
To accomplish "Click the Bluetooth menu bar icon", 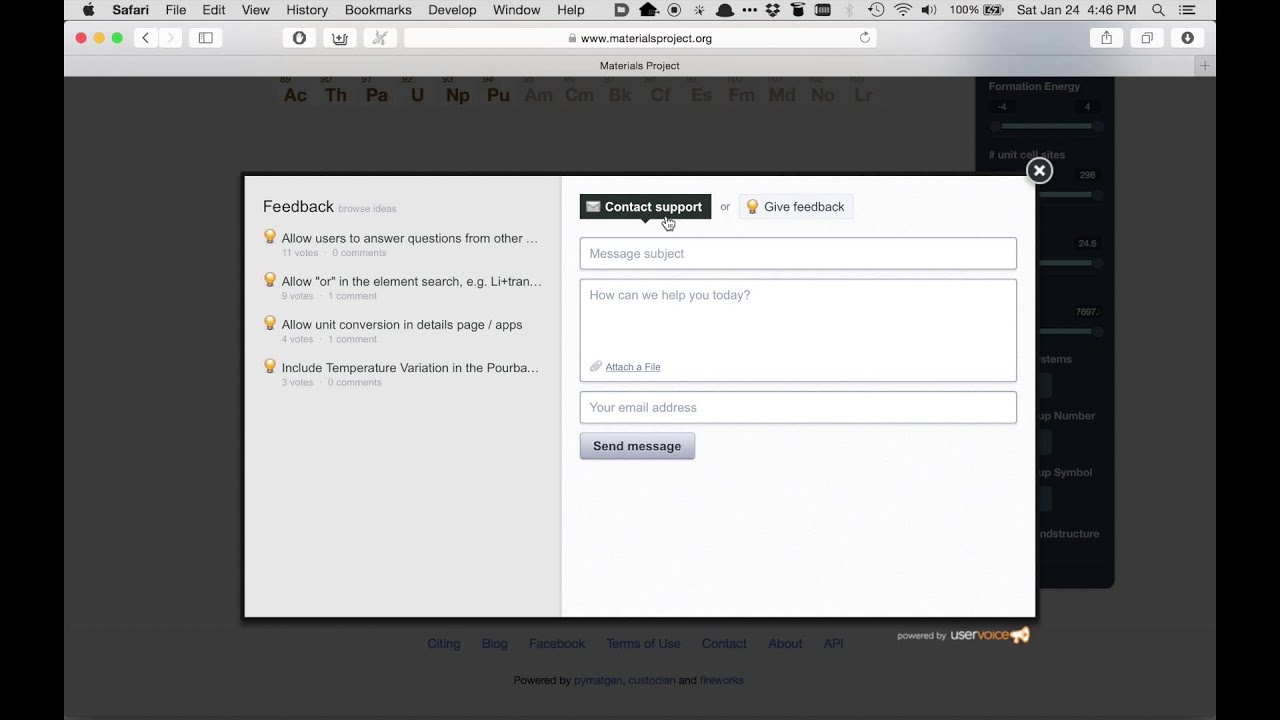I will (x=850, y=10).
